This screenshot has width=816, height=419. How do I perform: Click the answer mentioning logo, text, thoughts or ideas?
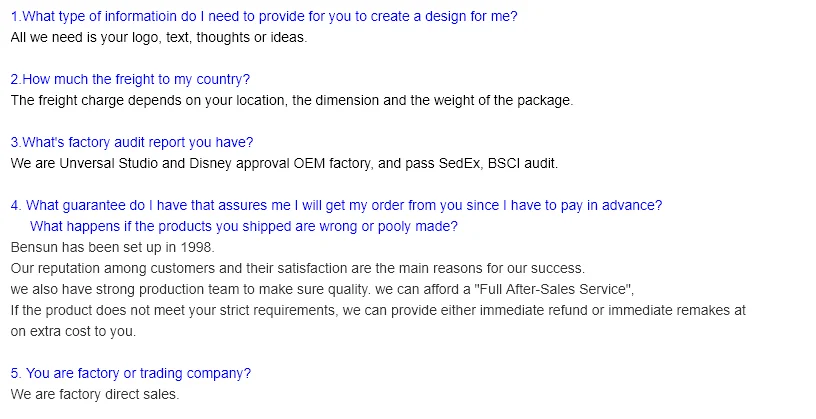(158, 37)
